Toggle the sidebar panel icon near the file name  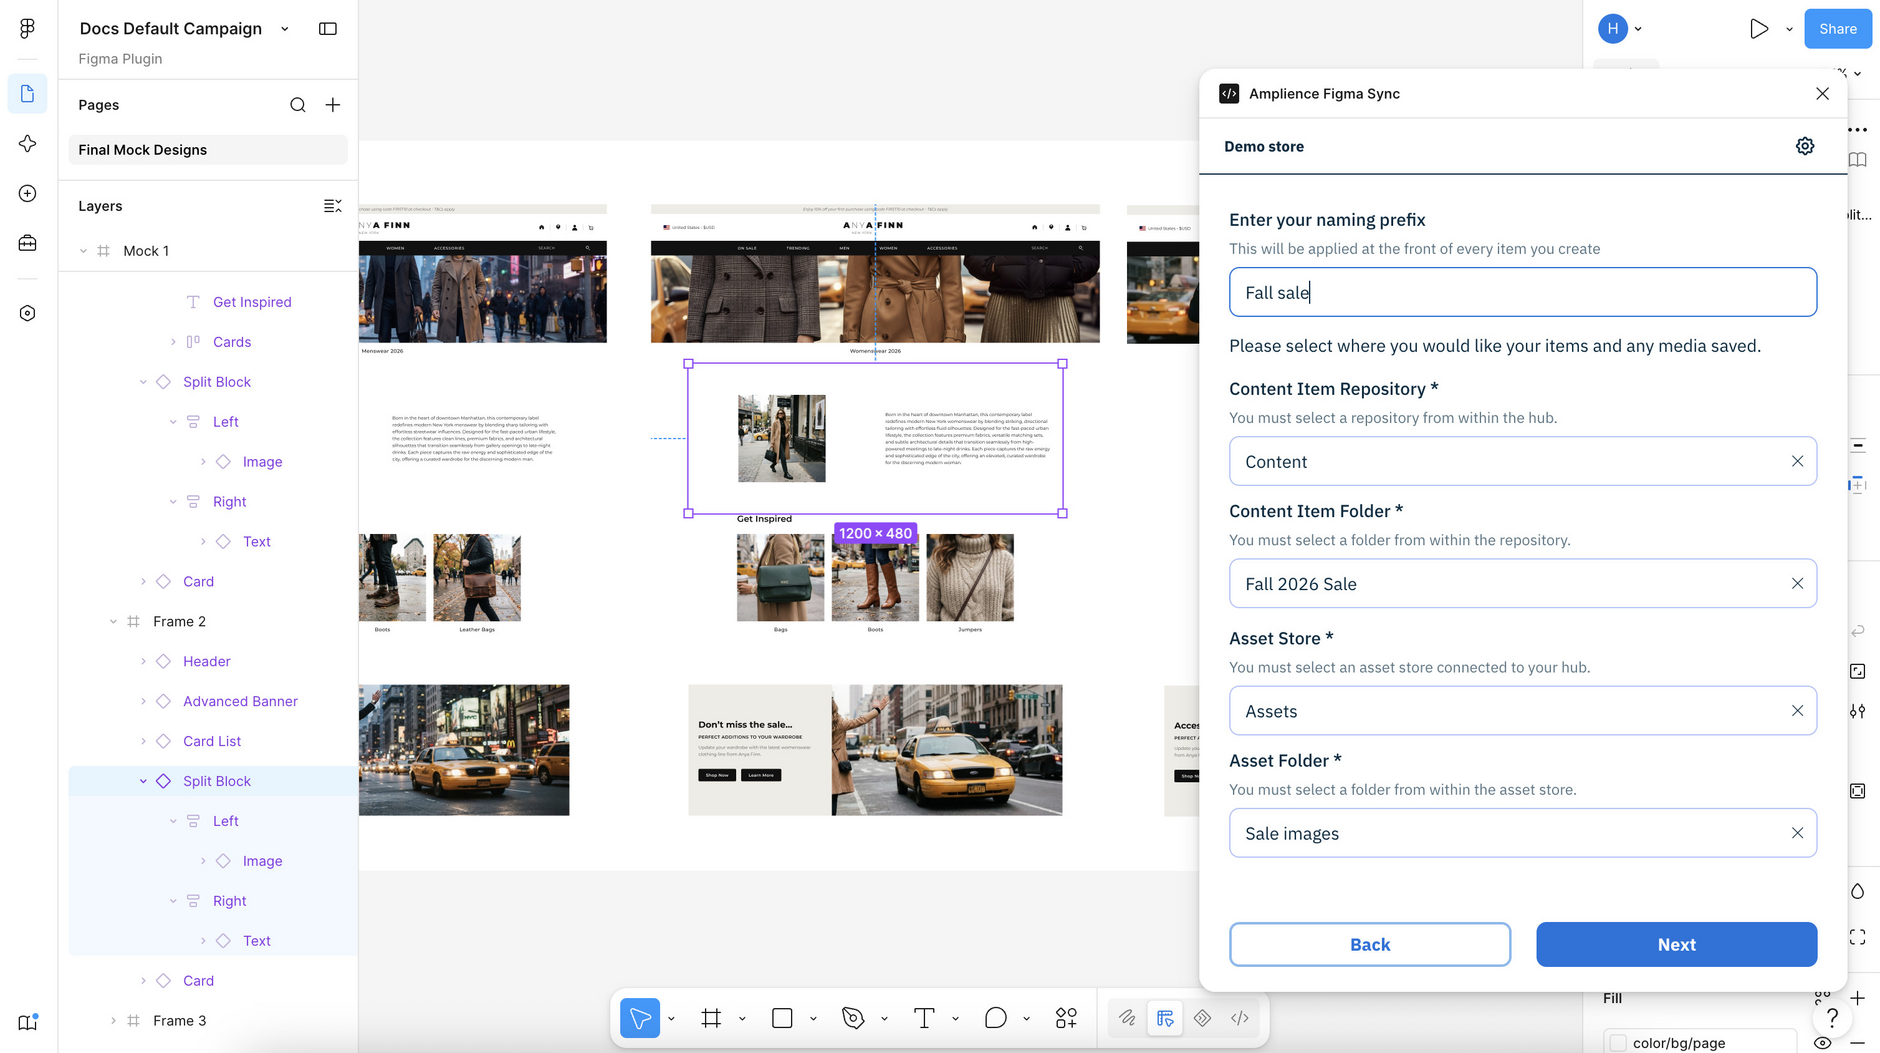click(x=328, y=29)
